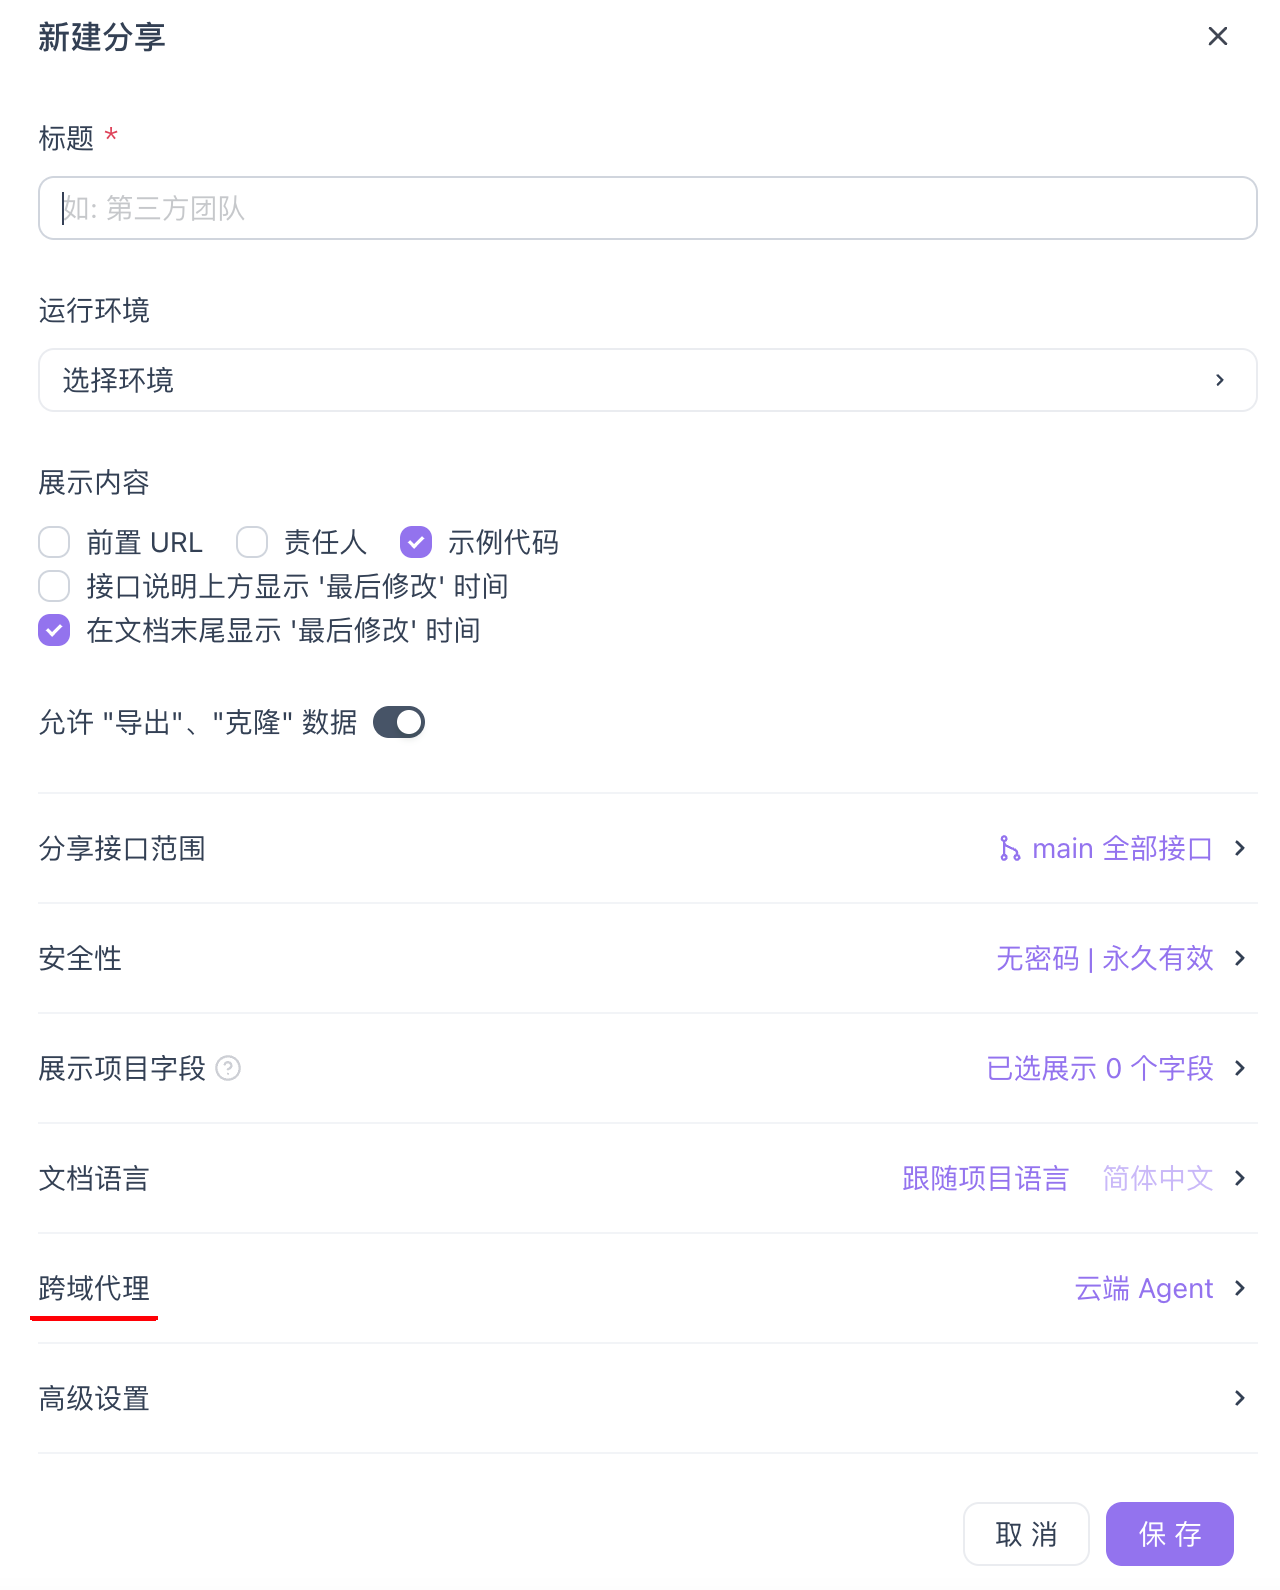Toggle off the 允许导出克隆数据 switch
Screen dimensions: 1280x1590
398,722
